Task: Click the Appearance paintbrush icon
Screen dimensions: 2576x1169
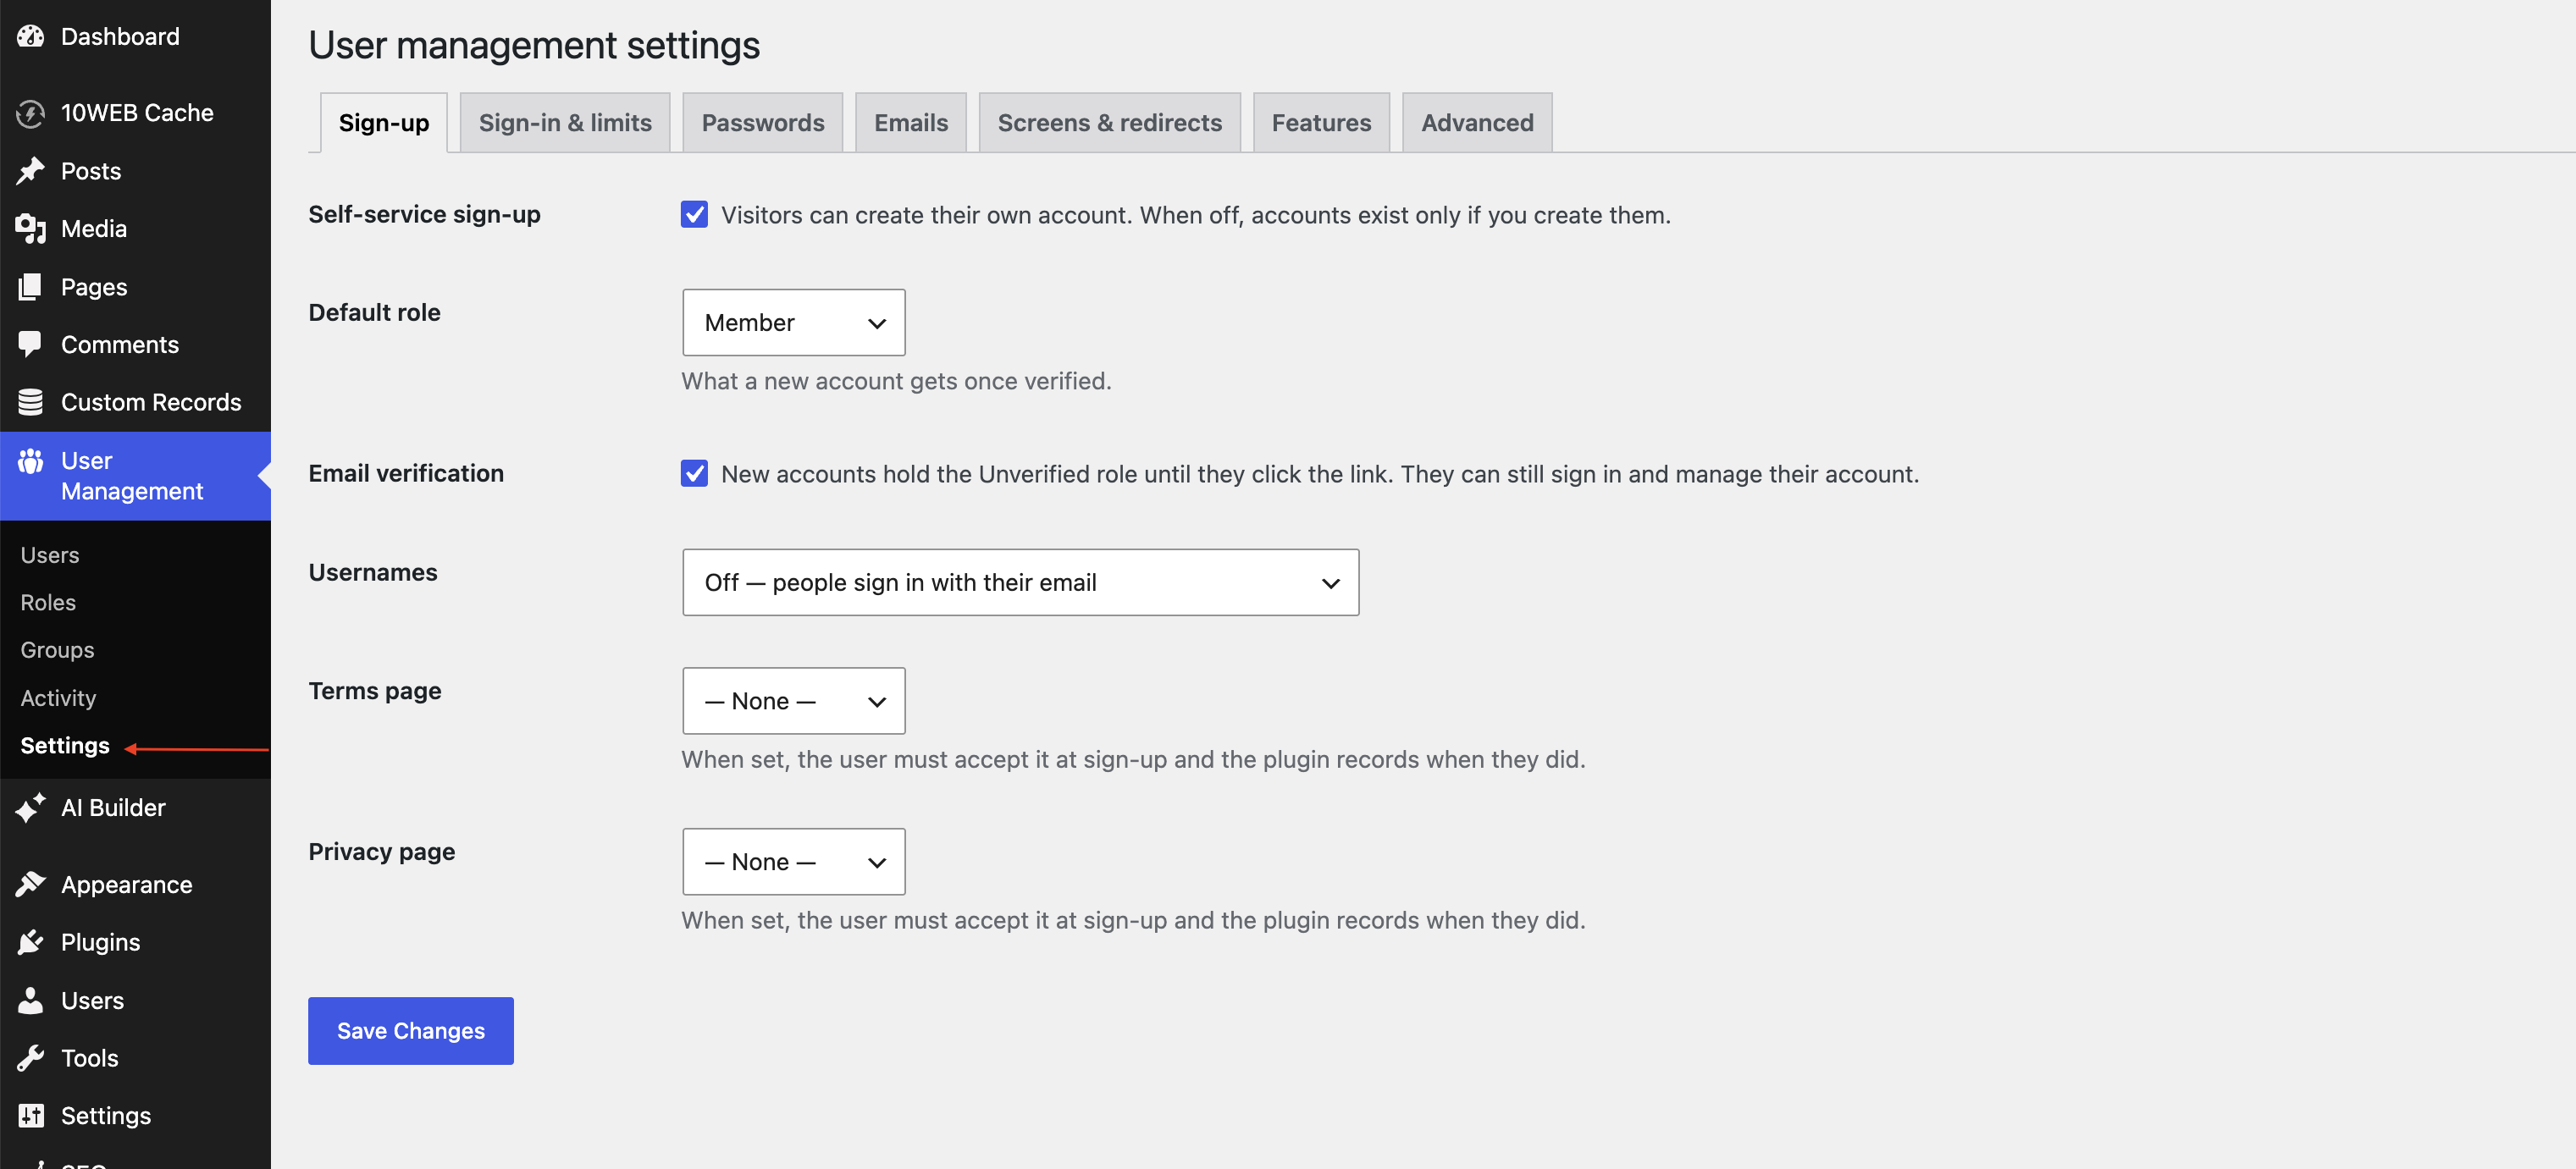Action: [31, 884]
